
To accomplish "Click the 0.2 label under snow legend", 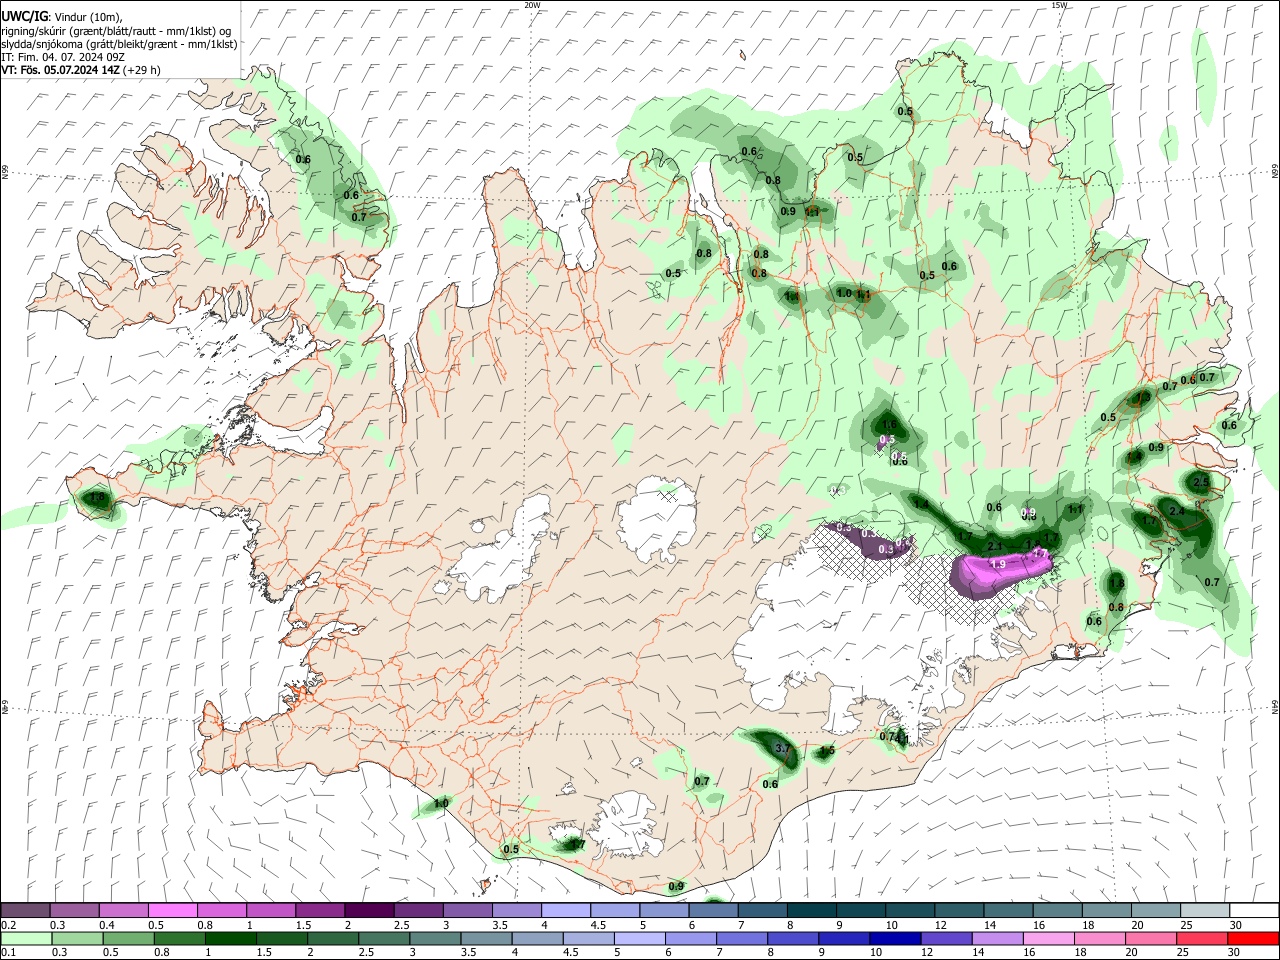I will pyautogui.click(x=9, y=925).
